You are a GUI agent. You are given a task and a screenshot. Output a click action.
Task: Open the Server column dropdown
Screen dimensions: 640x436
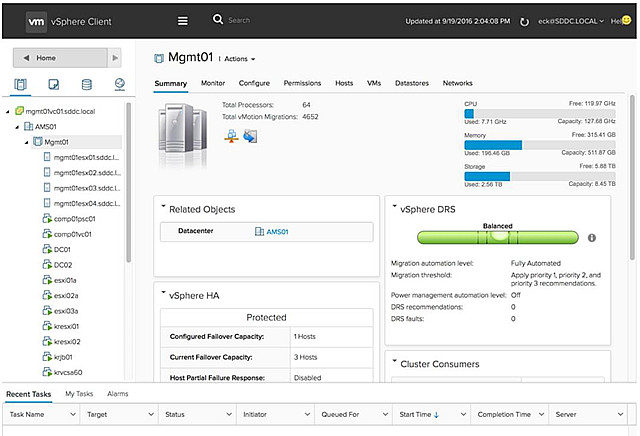(620, 414)
